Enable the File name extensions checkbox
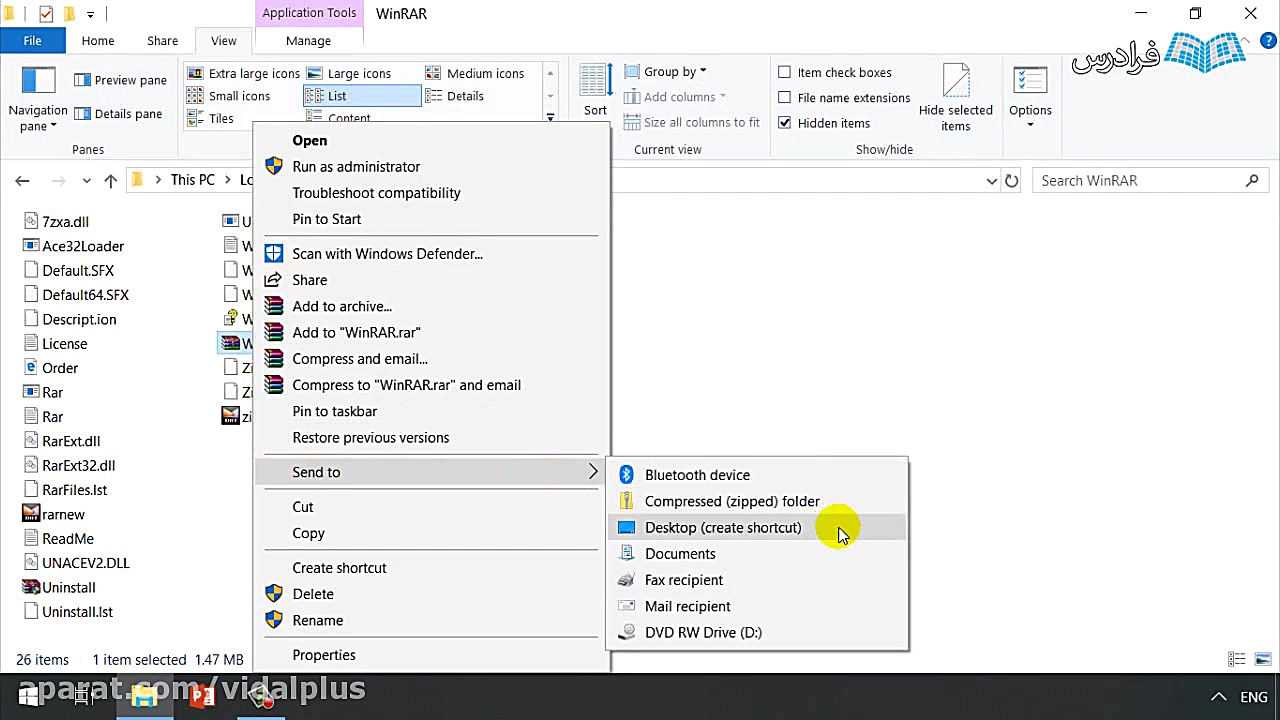 point(785,97)
